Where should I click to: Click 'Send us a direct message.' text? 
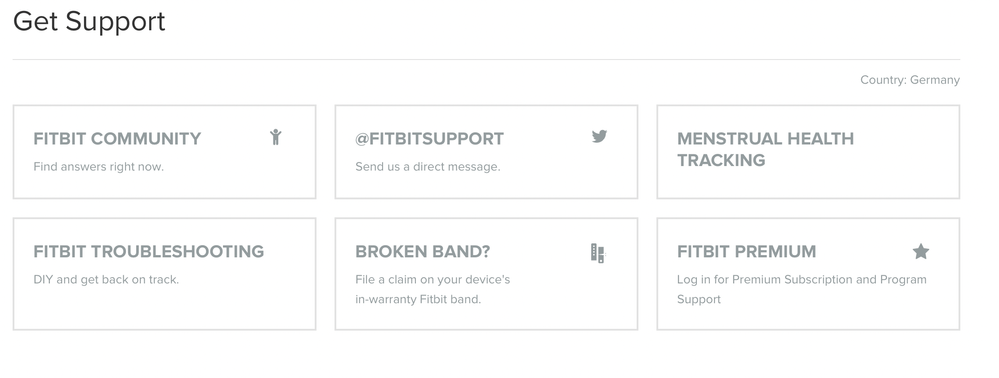pyautogui.click(x=428, y=167)
